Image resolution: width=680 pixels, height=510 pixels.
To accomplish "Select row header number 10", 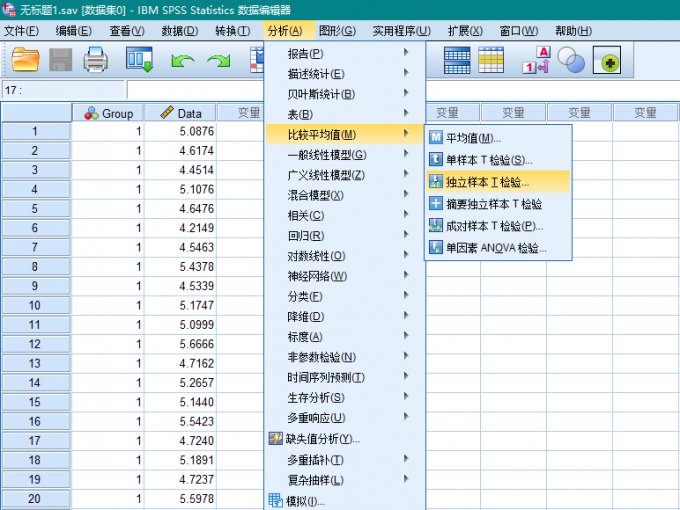I will pyautogui.click(x=36, y=305).
